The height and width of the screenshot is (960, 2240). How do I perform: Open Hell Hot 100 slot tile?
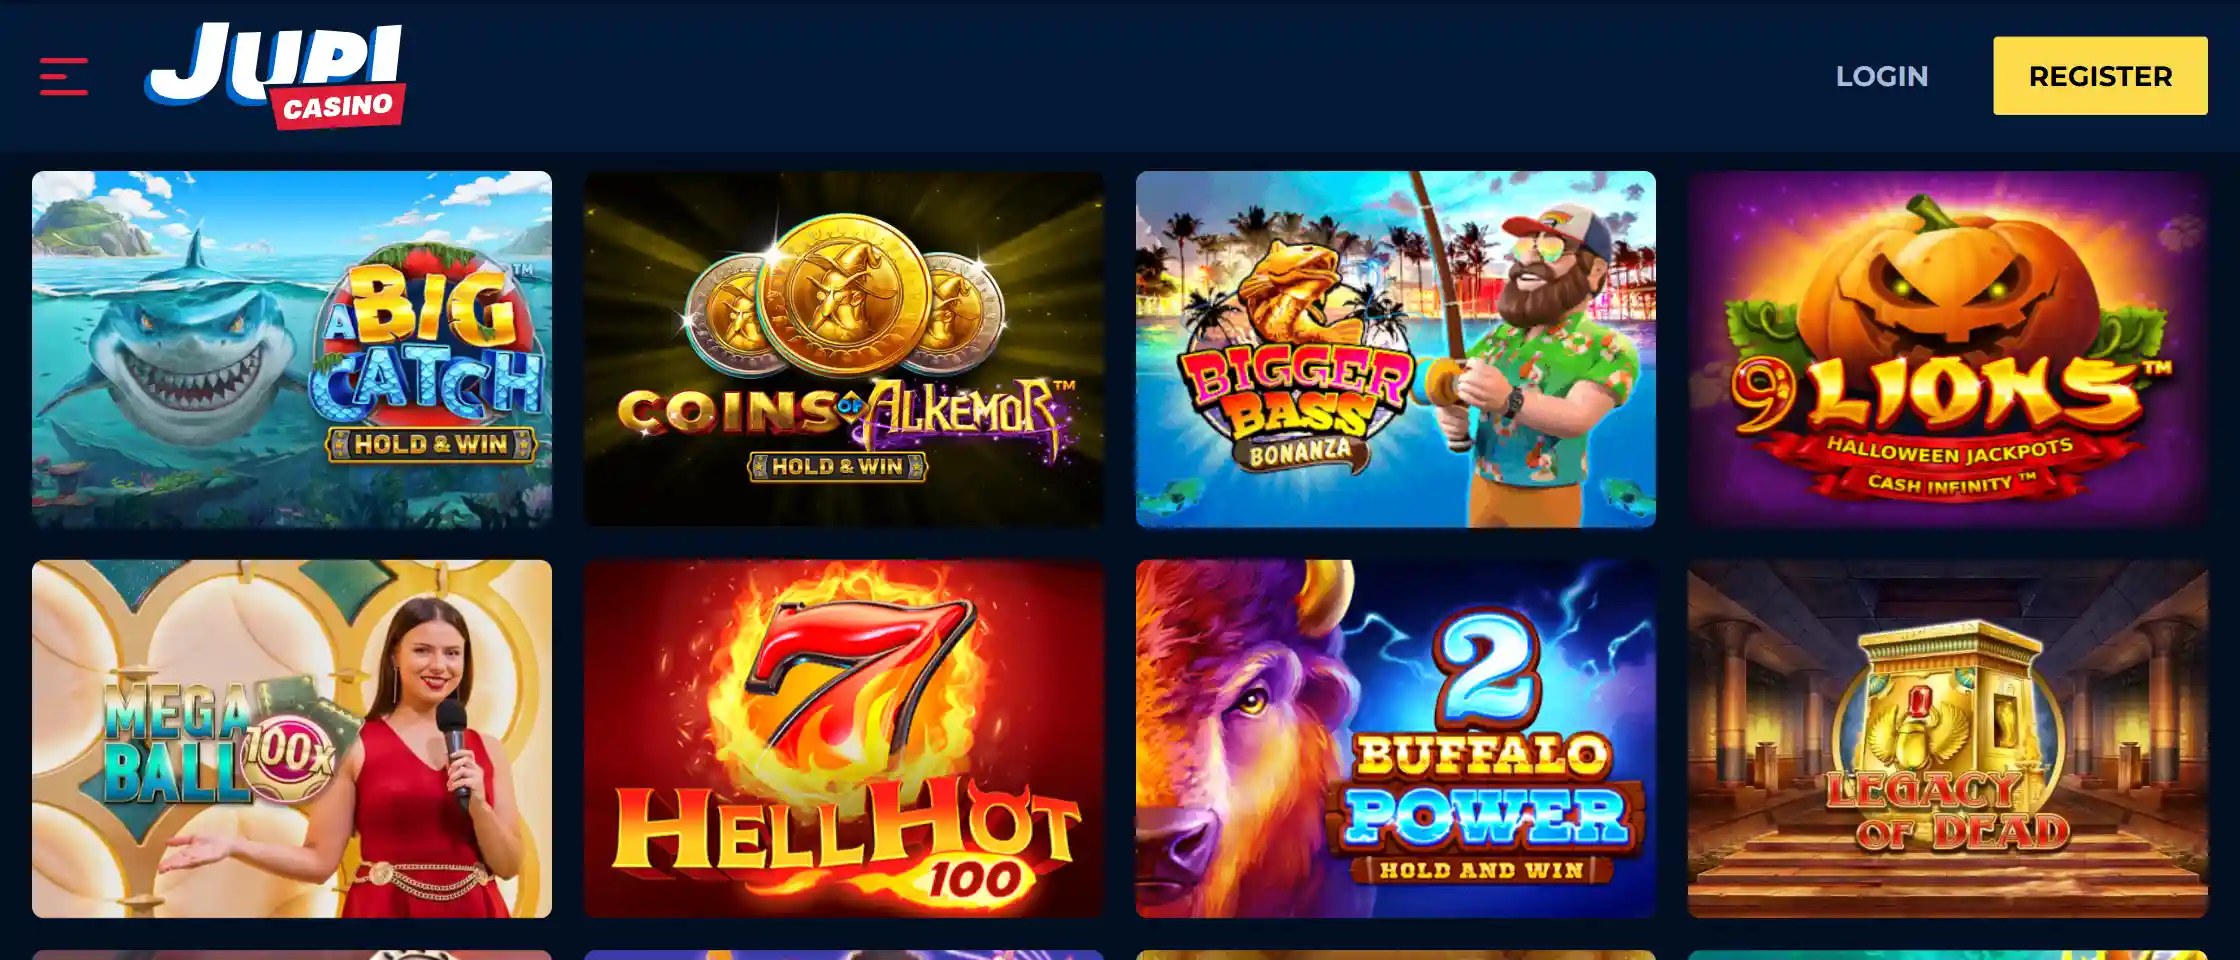(844, 739)
